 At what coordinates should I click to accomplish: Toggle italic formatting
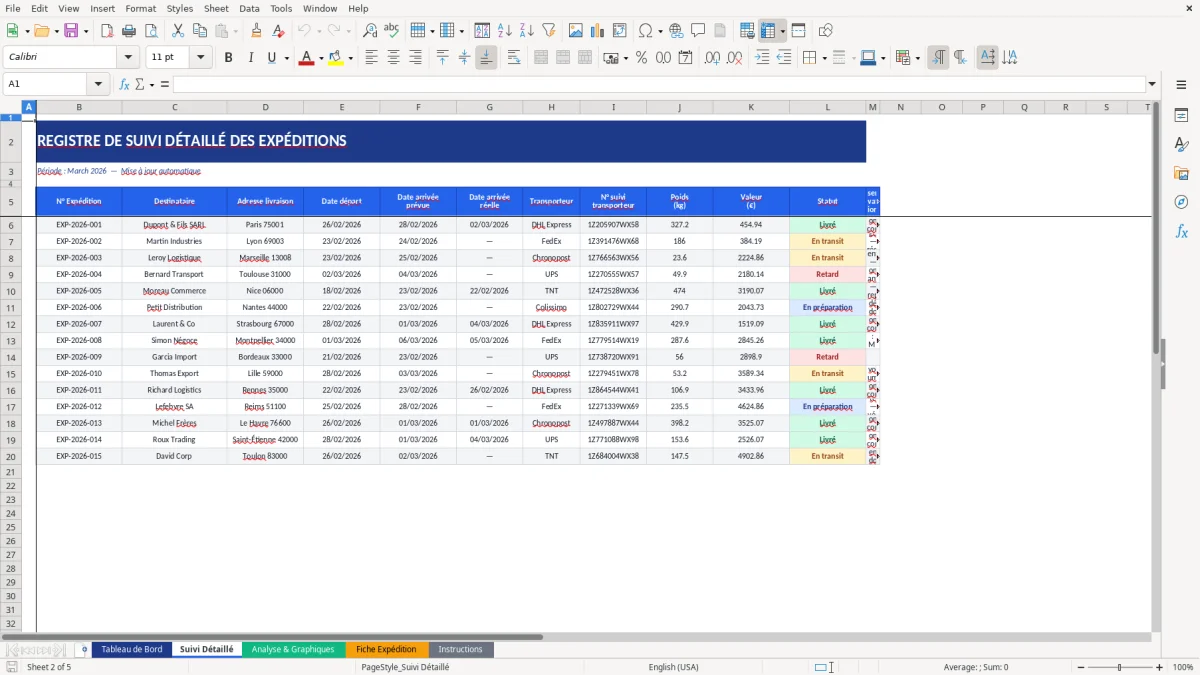(x=250, y=58)
